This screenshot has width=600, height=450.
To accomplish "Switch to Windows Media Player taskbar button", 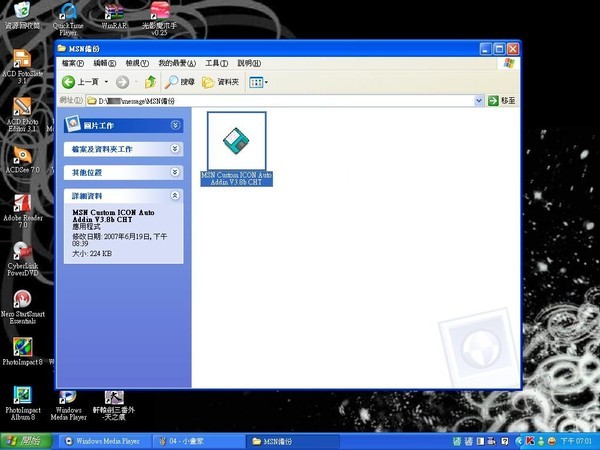I will click(x=103, y=441).
